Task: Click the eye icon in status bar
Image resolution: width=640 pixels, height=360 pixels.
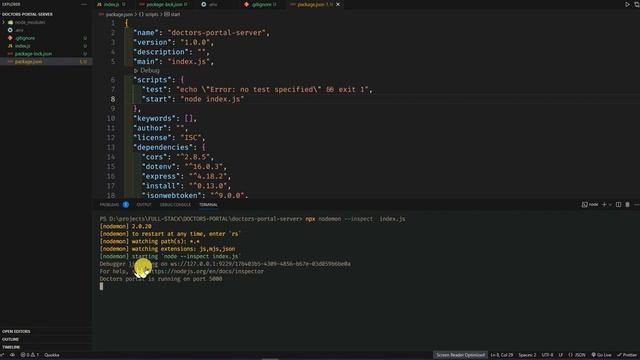Action: (x=13, y=355)
